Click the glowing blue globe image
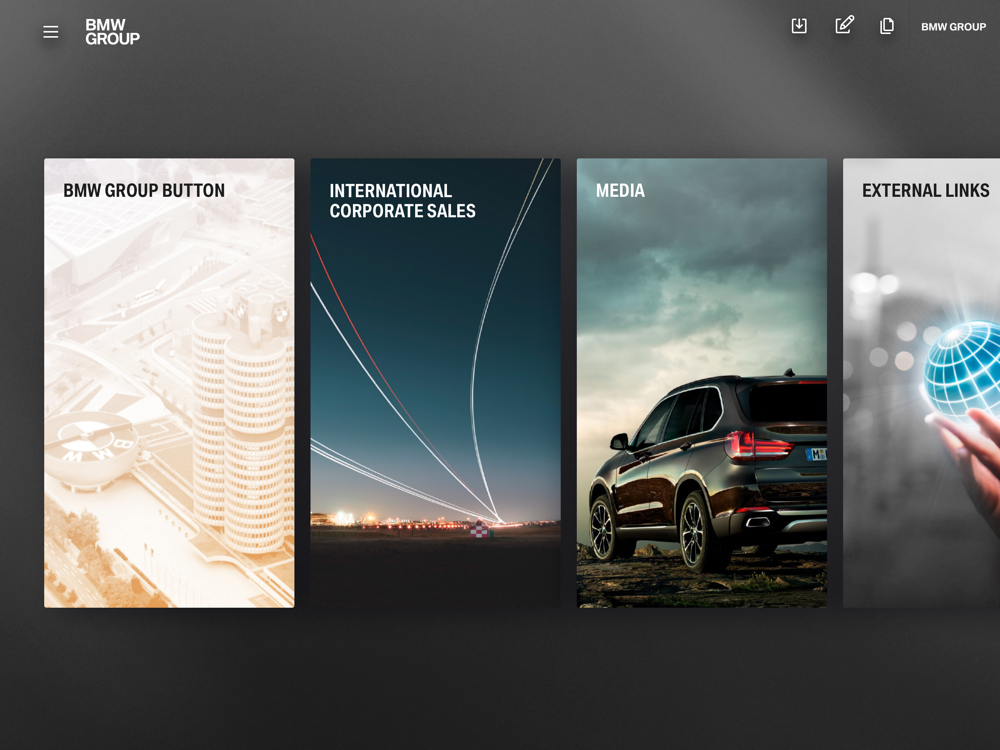 [x=962, y=368]
